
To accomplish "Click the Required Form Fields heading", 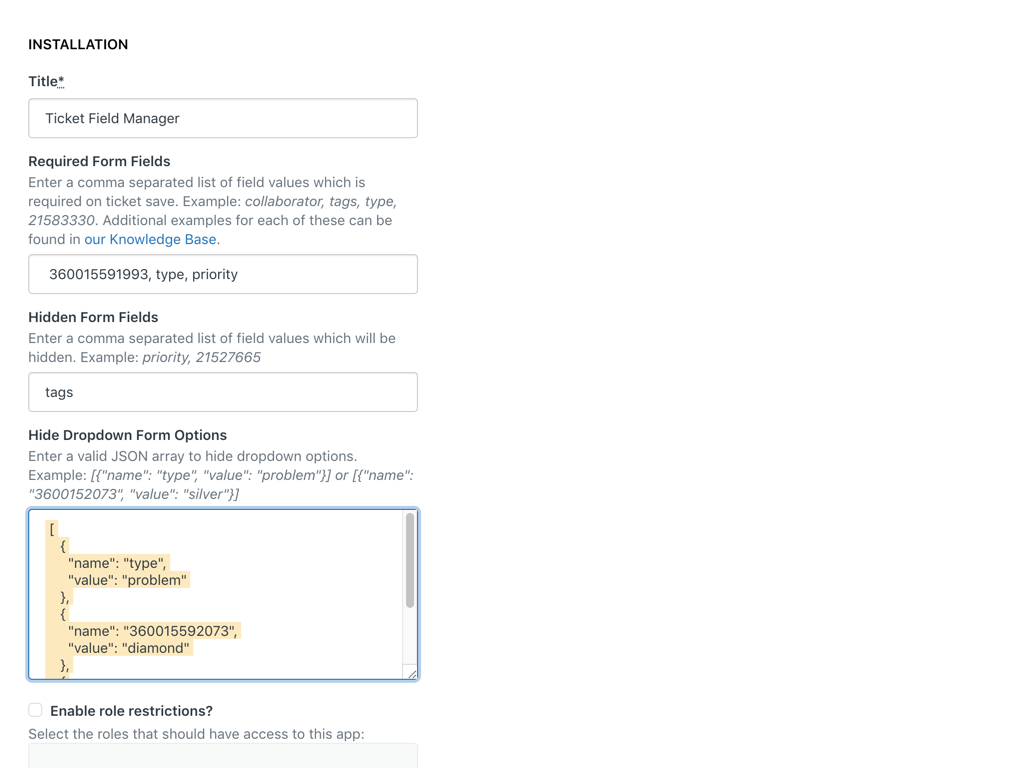I will pos(99,161).
